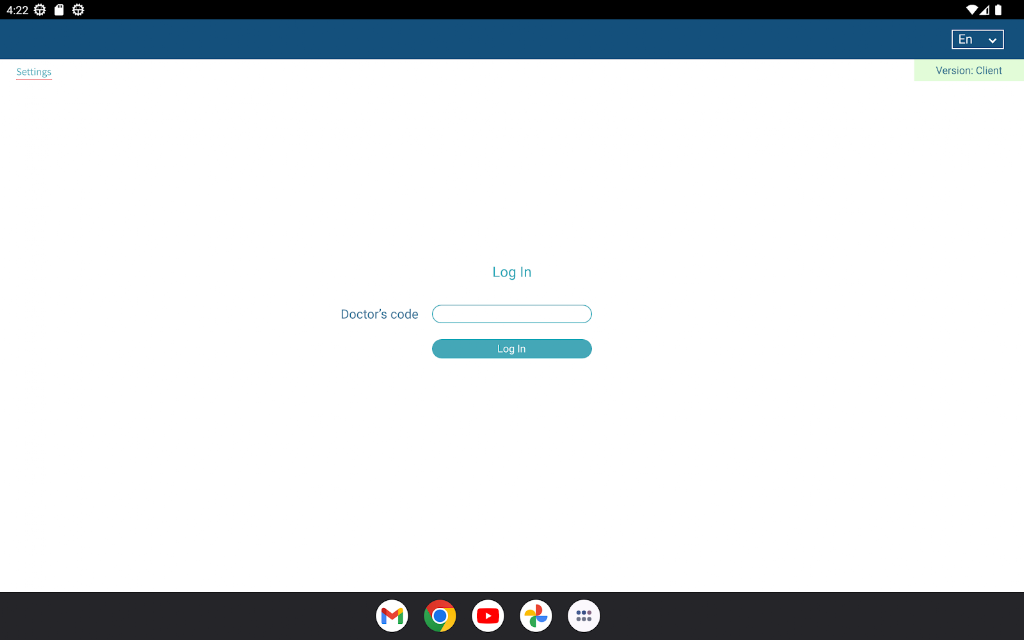Tap the cellular signal icon
This screenshot has height=640, width=1024.
984,10
